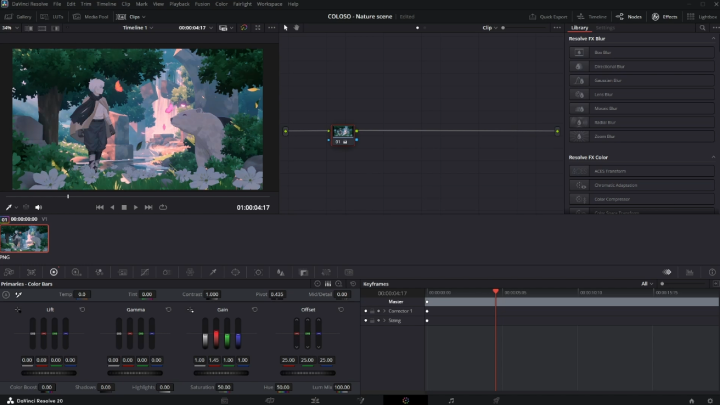
Task: Pick black point for Lift
Action: pyautogui.click(x=17, y=310)
